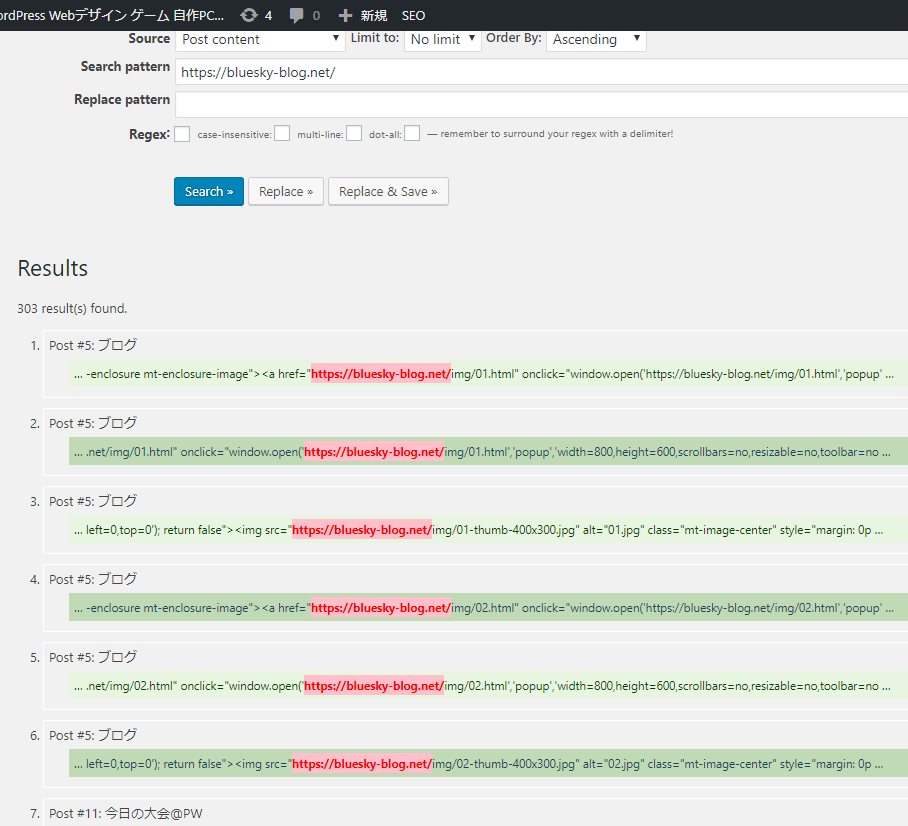The height and width of the screenshot is (826, 908).
Task: Click the '303 result(s) found.' text
Action: click(x=72, y=308)
